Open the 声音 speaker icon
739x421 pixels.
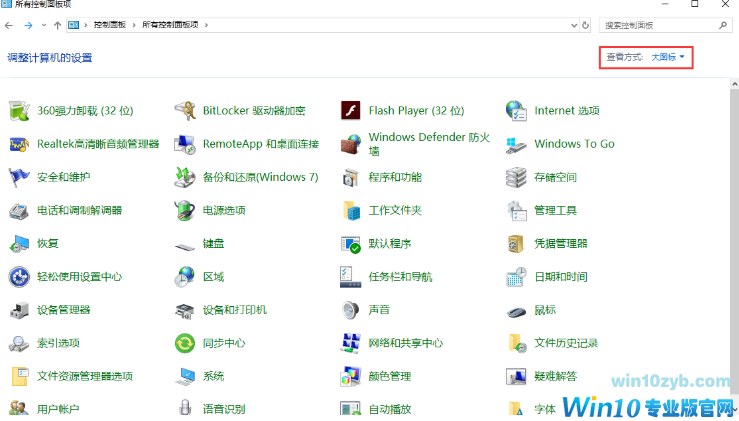pyautogui.click(x=351, y=310)
